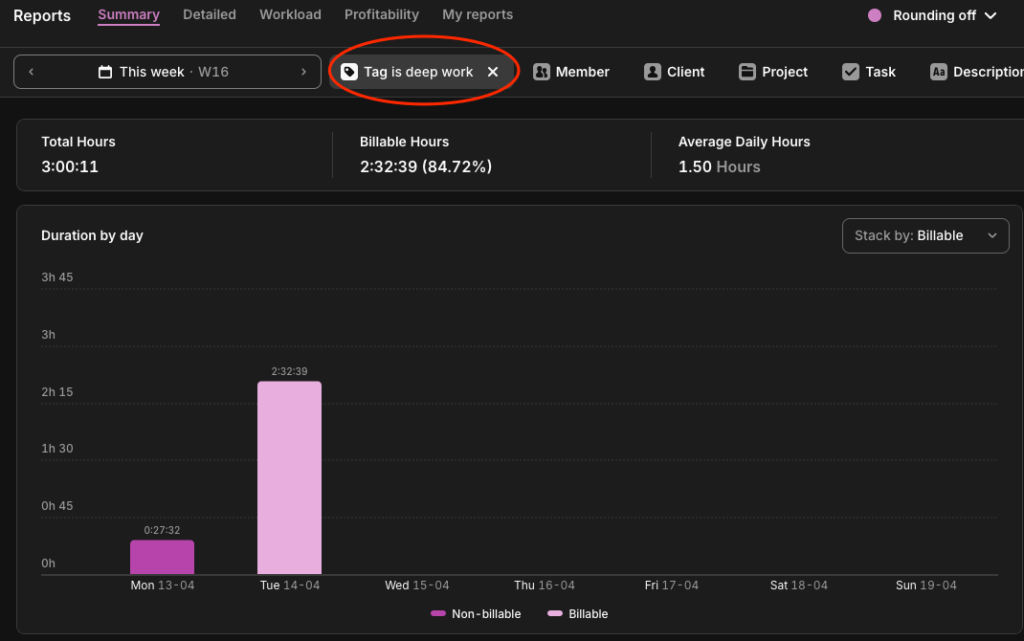Expand the Stack by: Billable dropdown
The image size is (1024, 641).
coord(925,236)
